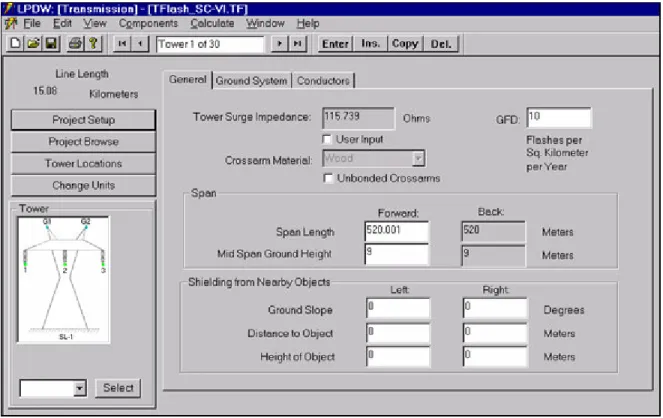
Task: Click the Change Units button
Action: (83, 185)
